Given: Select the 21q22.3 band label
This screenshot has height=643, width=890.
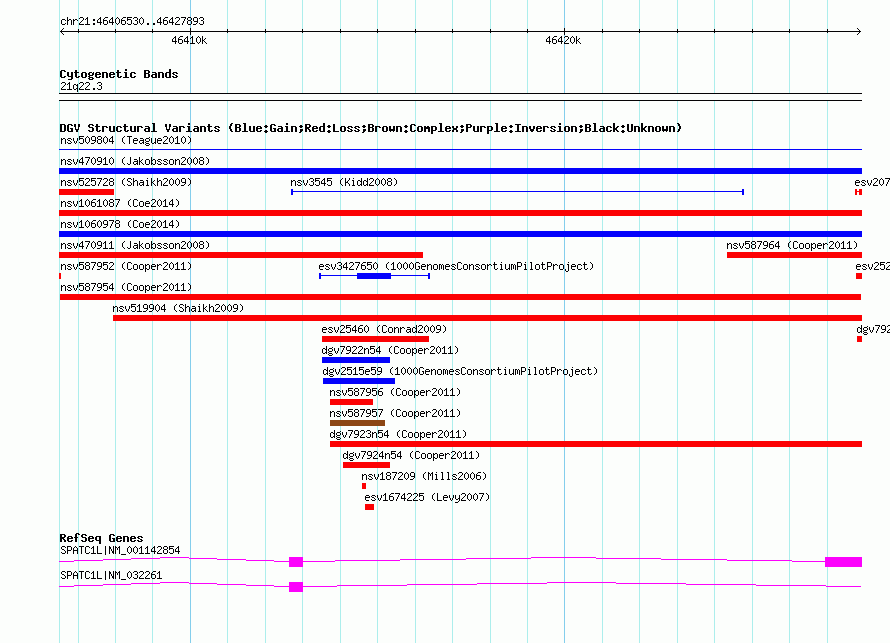Looking at the screenshot, I should [81, 86].
